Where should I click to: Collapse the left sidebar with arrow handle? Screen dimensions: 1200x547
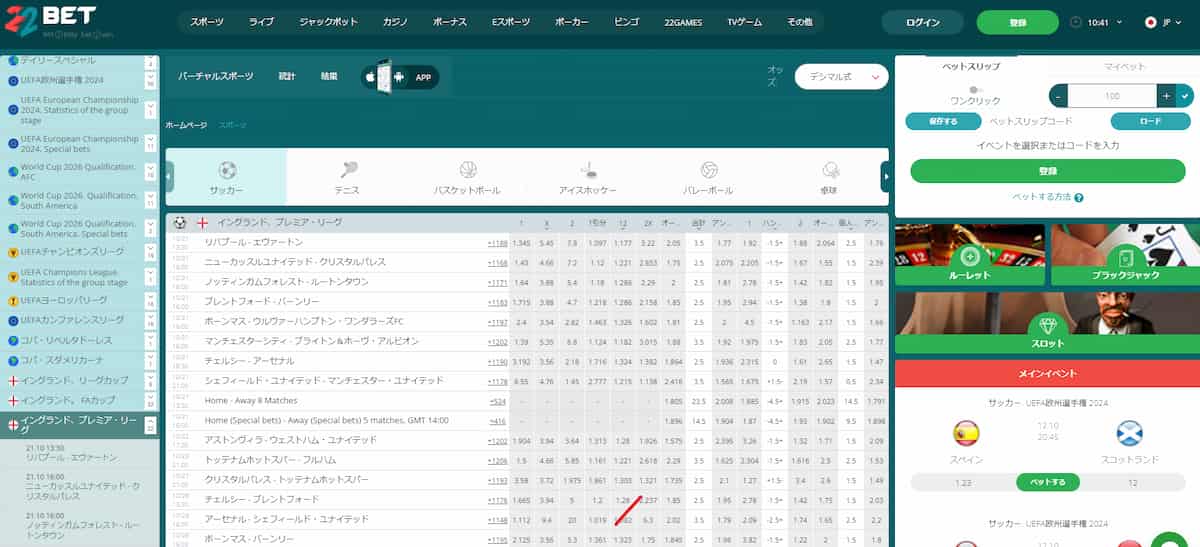(x=169, y=176)
